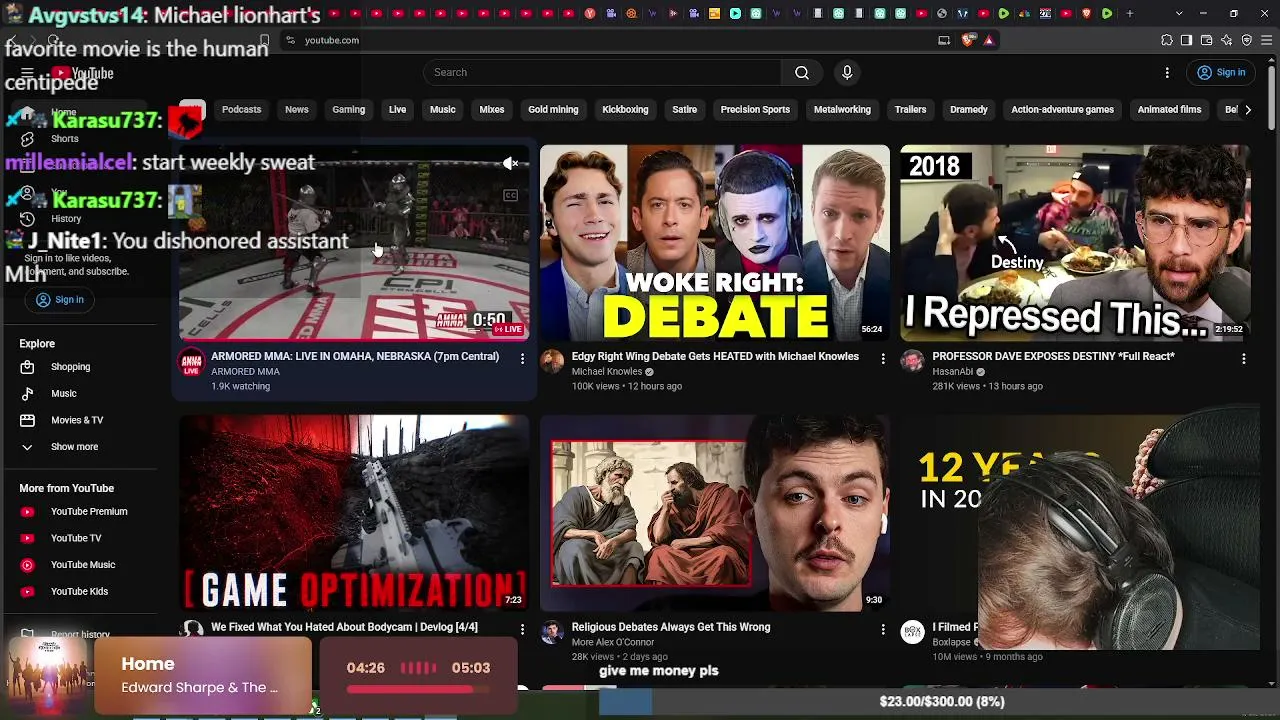Open the browser Extensions puzzle icon
The image size is (1280, 720).
[1167, 40]
